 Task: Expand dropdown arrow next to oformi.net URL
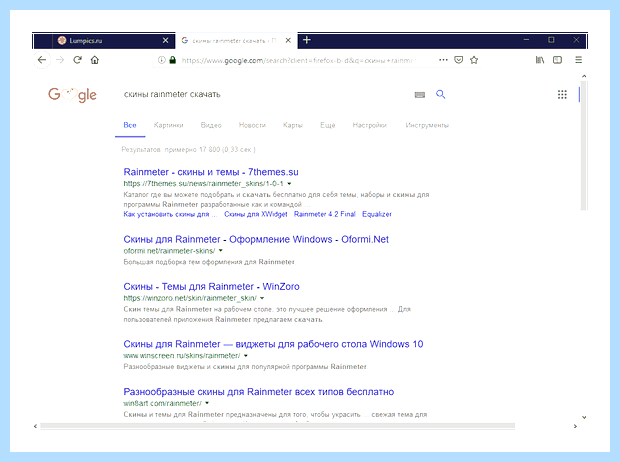point(221,250)
